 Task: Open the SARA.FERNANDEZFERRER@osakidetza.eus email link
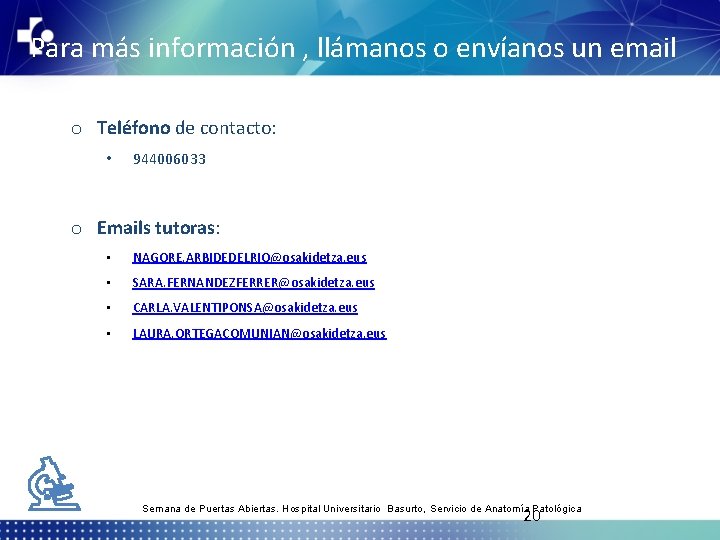pyautogui.click(x=253, y=282)
